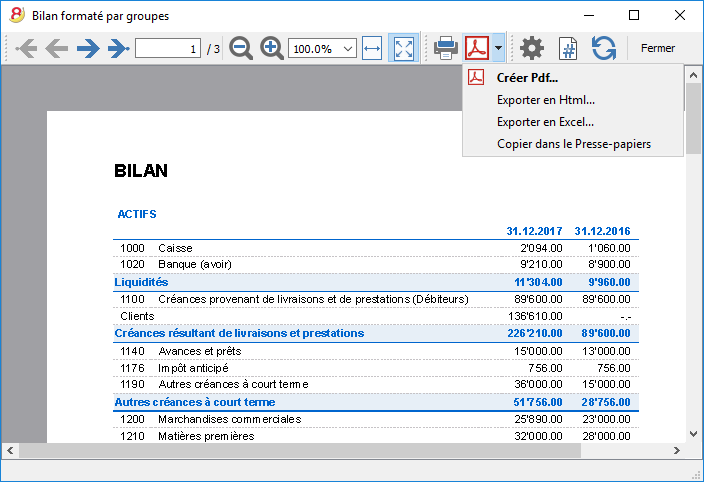Click the 31.12.2017 column header
The height and width of the screenshot is (482, 704).
point(534,231)
